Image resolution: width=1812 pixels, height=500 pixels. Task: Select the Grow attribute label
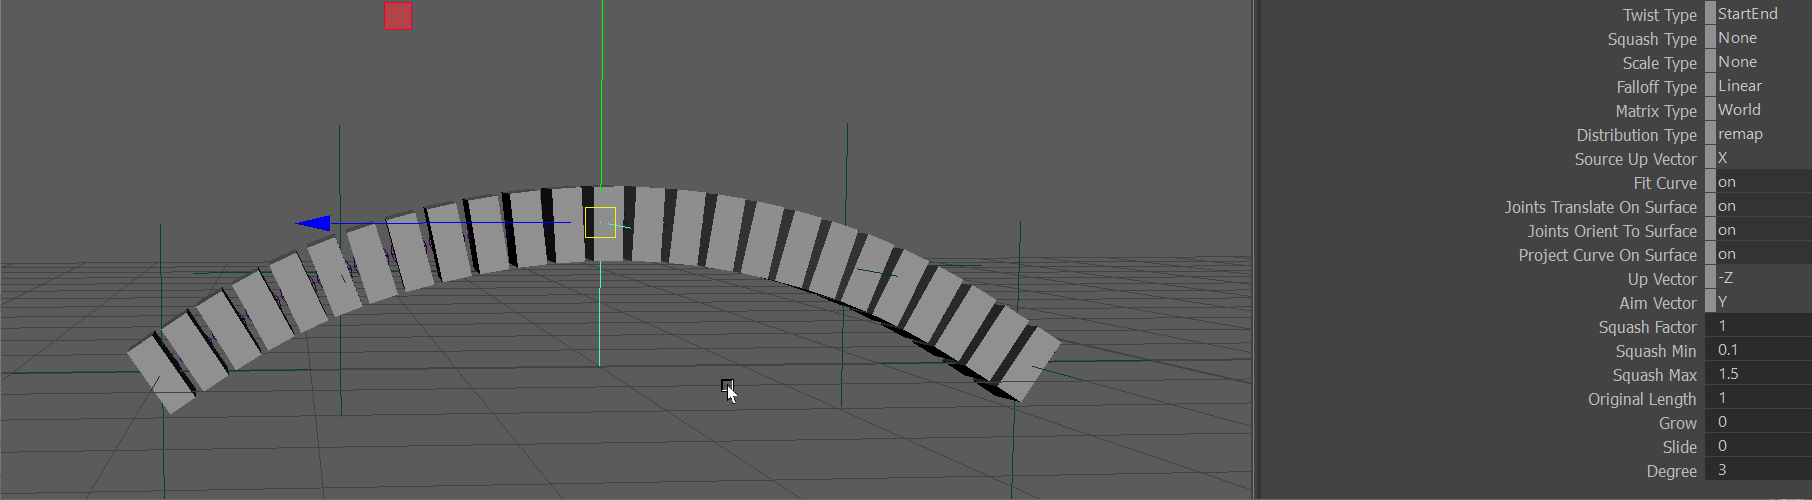coord(1678,423)
